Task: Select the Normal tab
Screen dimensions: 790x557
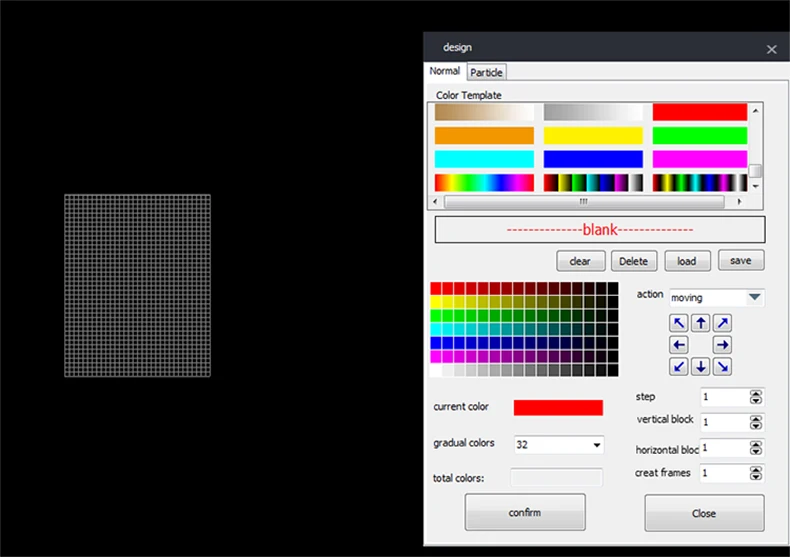Action: tap(444, 71)
